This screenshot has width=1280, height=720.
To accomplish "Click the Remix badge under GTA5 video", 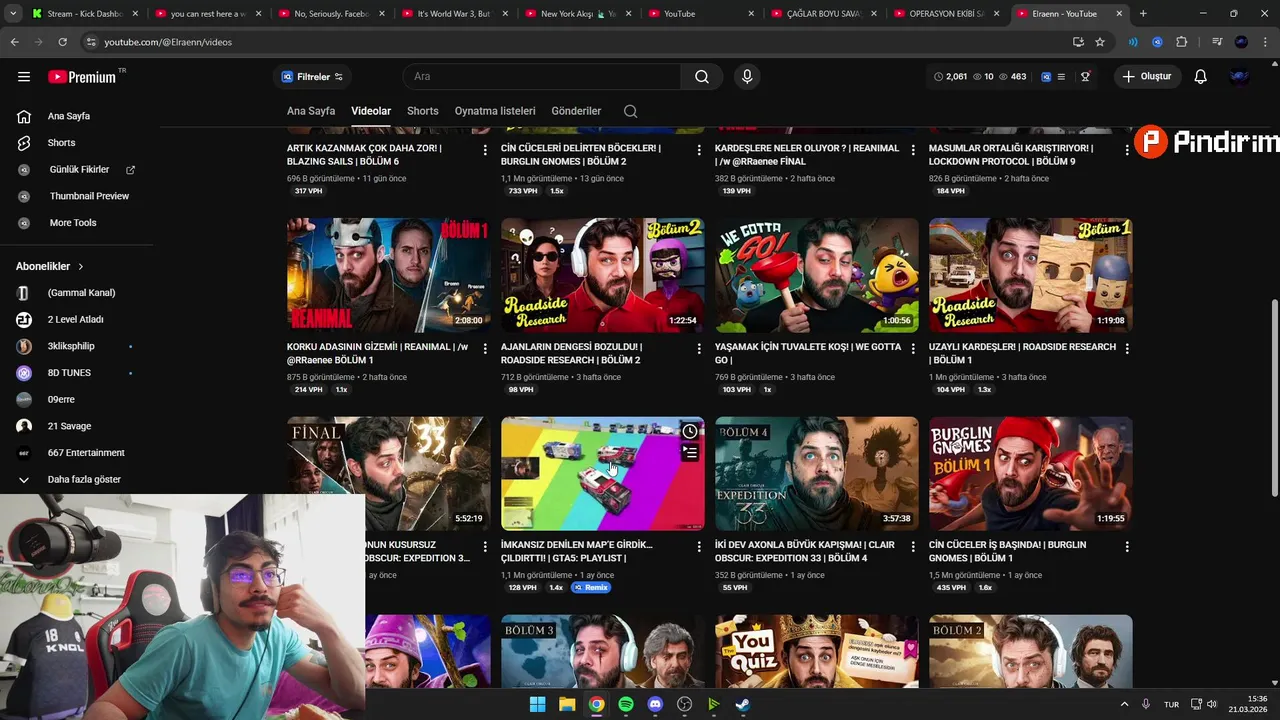I will (591, 588).
